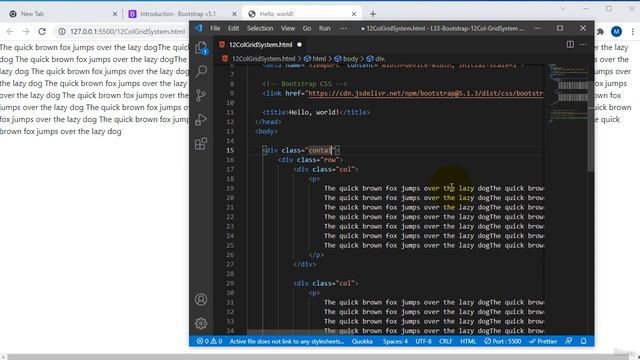Viewport: 640px width, 360px height.
Task: Go forward in Chrome browser
Action: pyautogui.click(x=26, y=31)
